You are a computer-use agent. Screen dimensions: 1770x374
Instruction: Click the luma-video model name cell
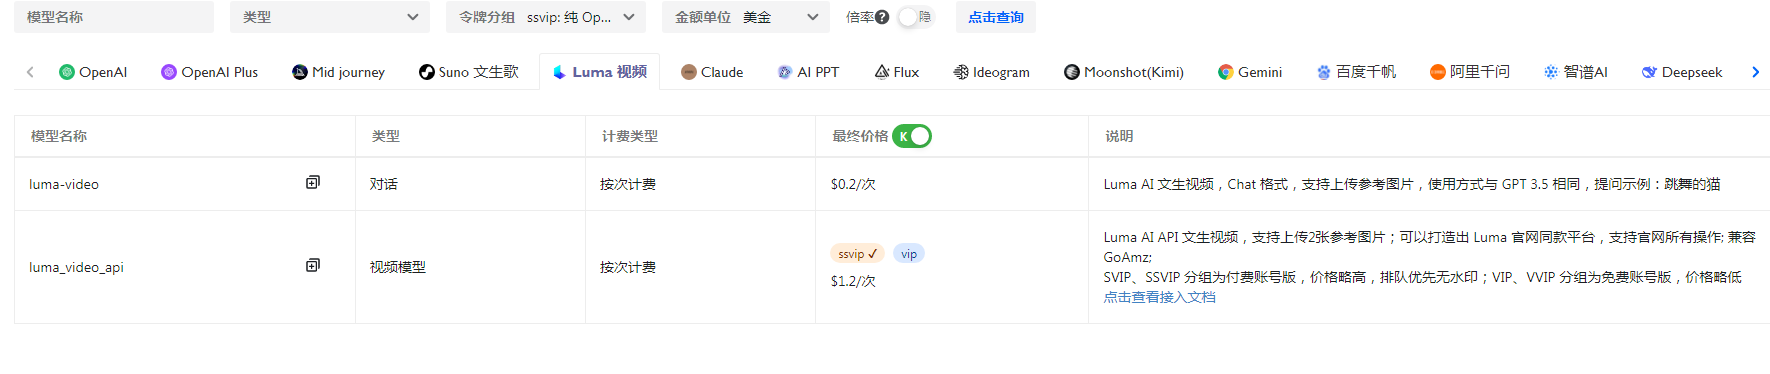(185, 184)
